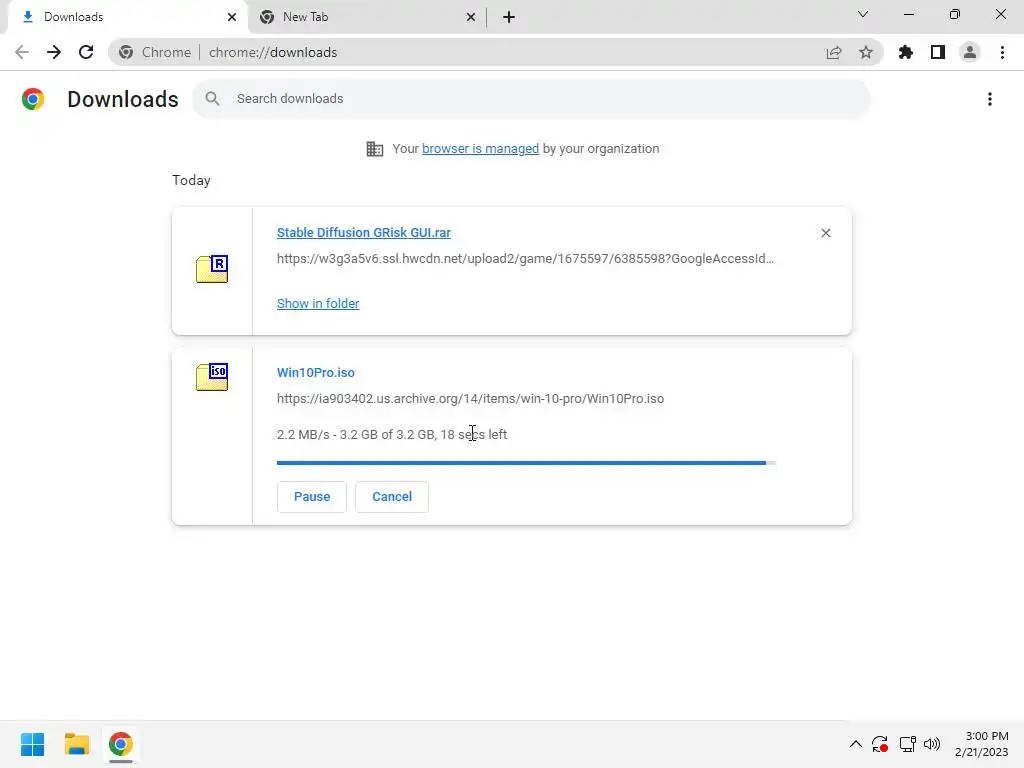Image resolution: width=1024 pixels, height=768 pixels.
Task: Pause the Win10Pro.iso download
Action: pyautogui.click(x=312, y=497)
